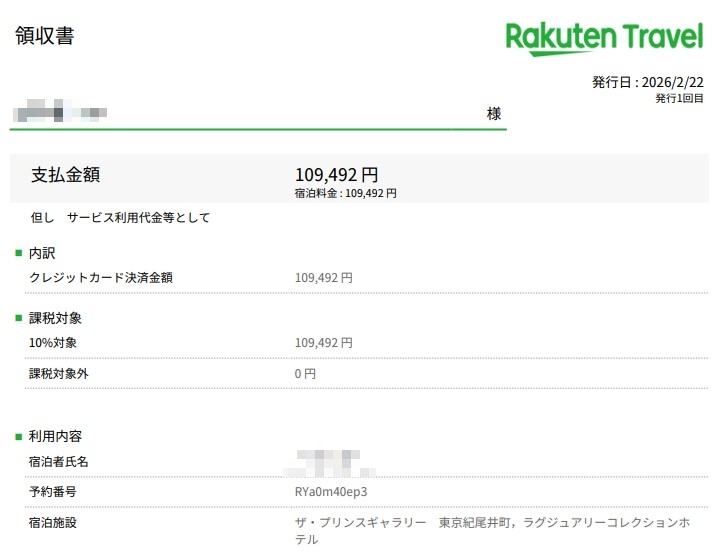
Task: Click the 宿泊料金 sub-amount line
Action: pyautogui.click(x=345, y=193)
